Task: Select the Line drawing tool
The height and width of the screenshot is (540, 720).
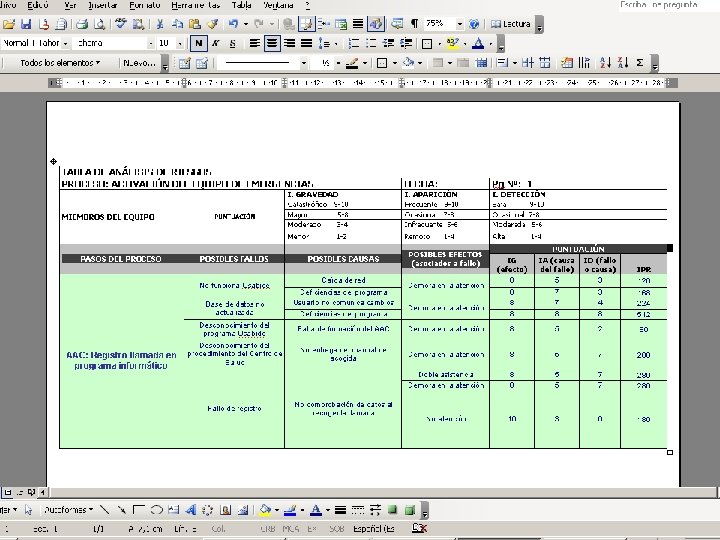Action: pos(105,510)
